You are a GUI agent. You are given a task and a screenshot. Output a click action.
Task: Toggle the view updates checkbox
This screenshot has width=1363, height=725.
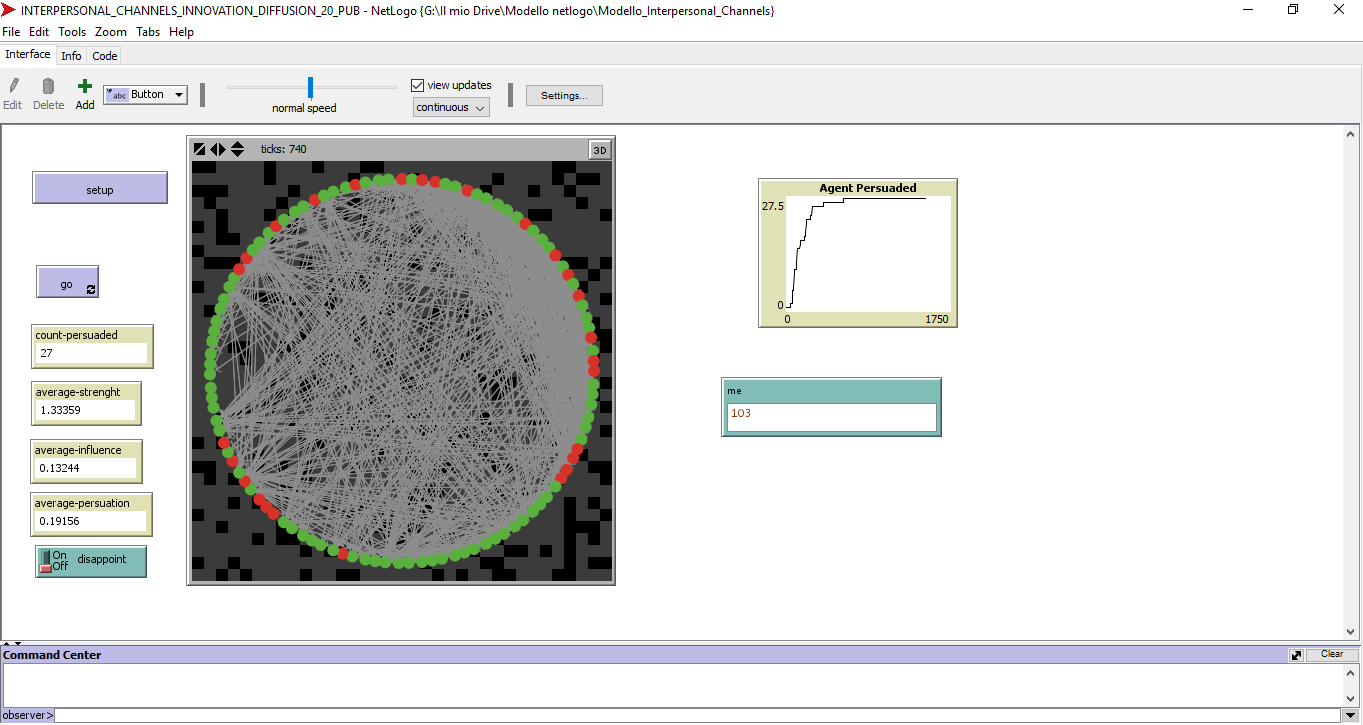click(418, 85)
